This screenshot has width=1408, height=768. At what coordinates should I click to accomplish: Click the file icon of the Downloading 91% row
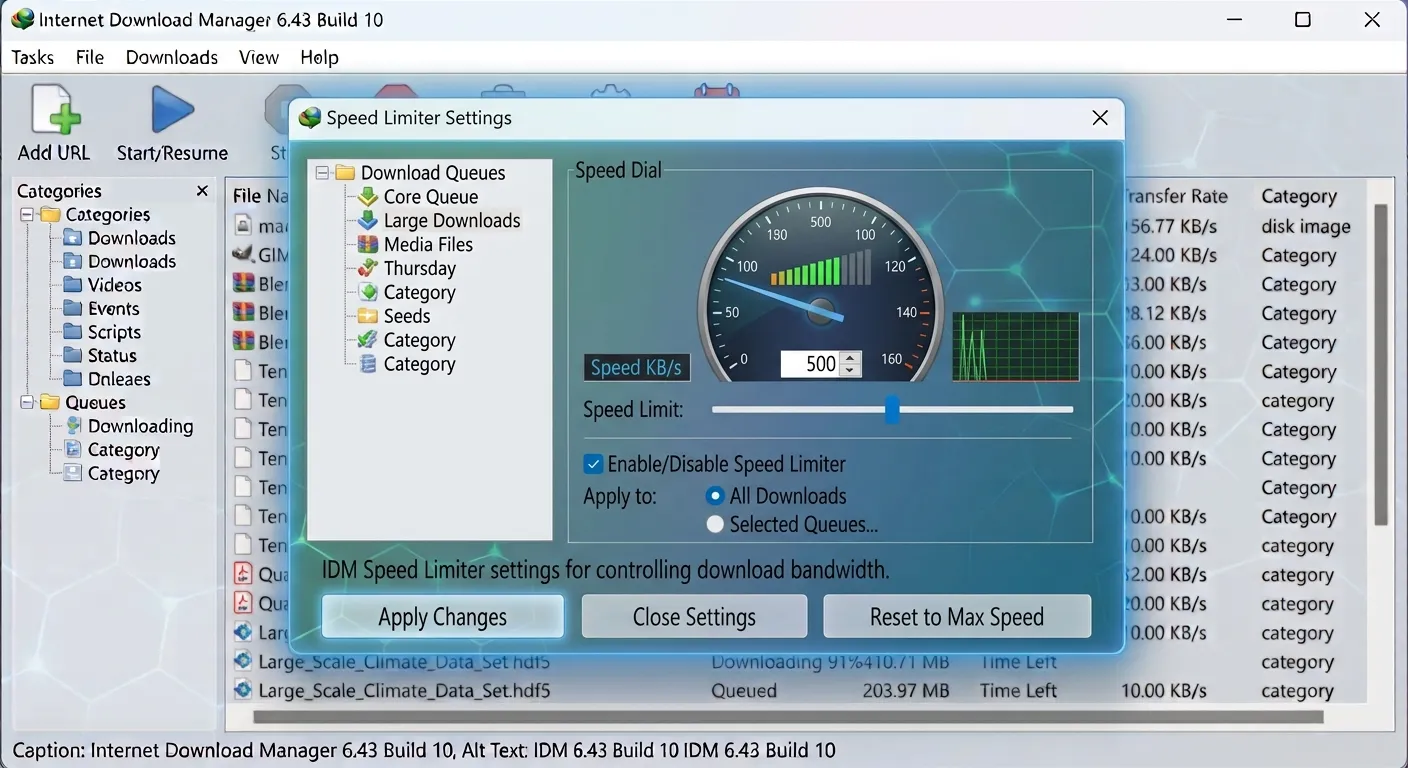(242, 661)
